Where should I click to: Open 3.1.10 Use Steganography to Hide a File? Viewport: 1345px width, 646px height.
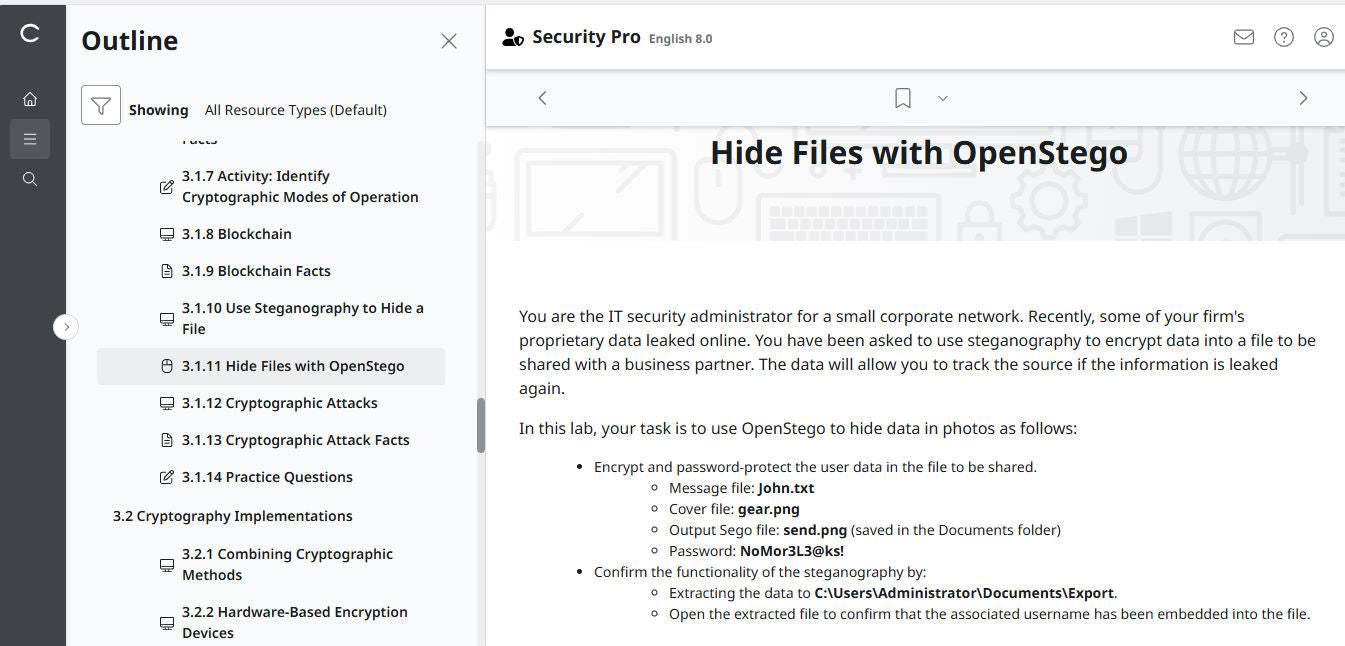[x=302, y=318]
